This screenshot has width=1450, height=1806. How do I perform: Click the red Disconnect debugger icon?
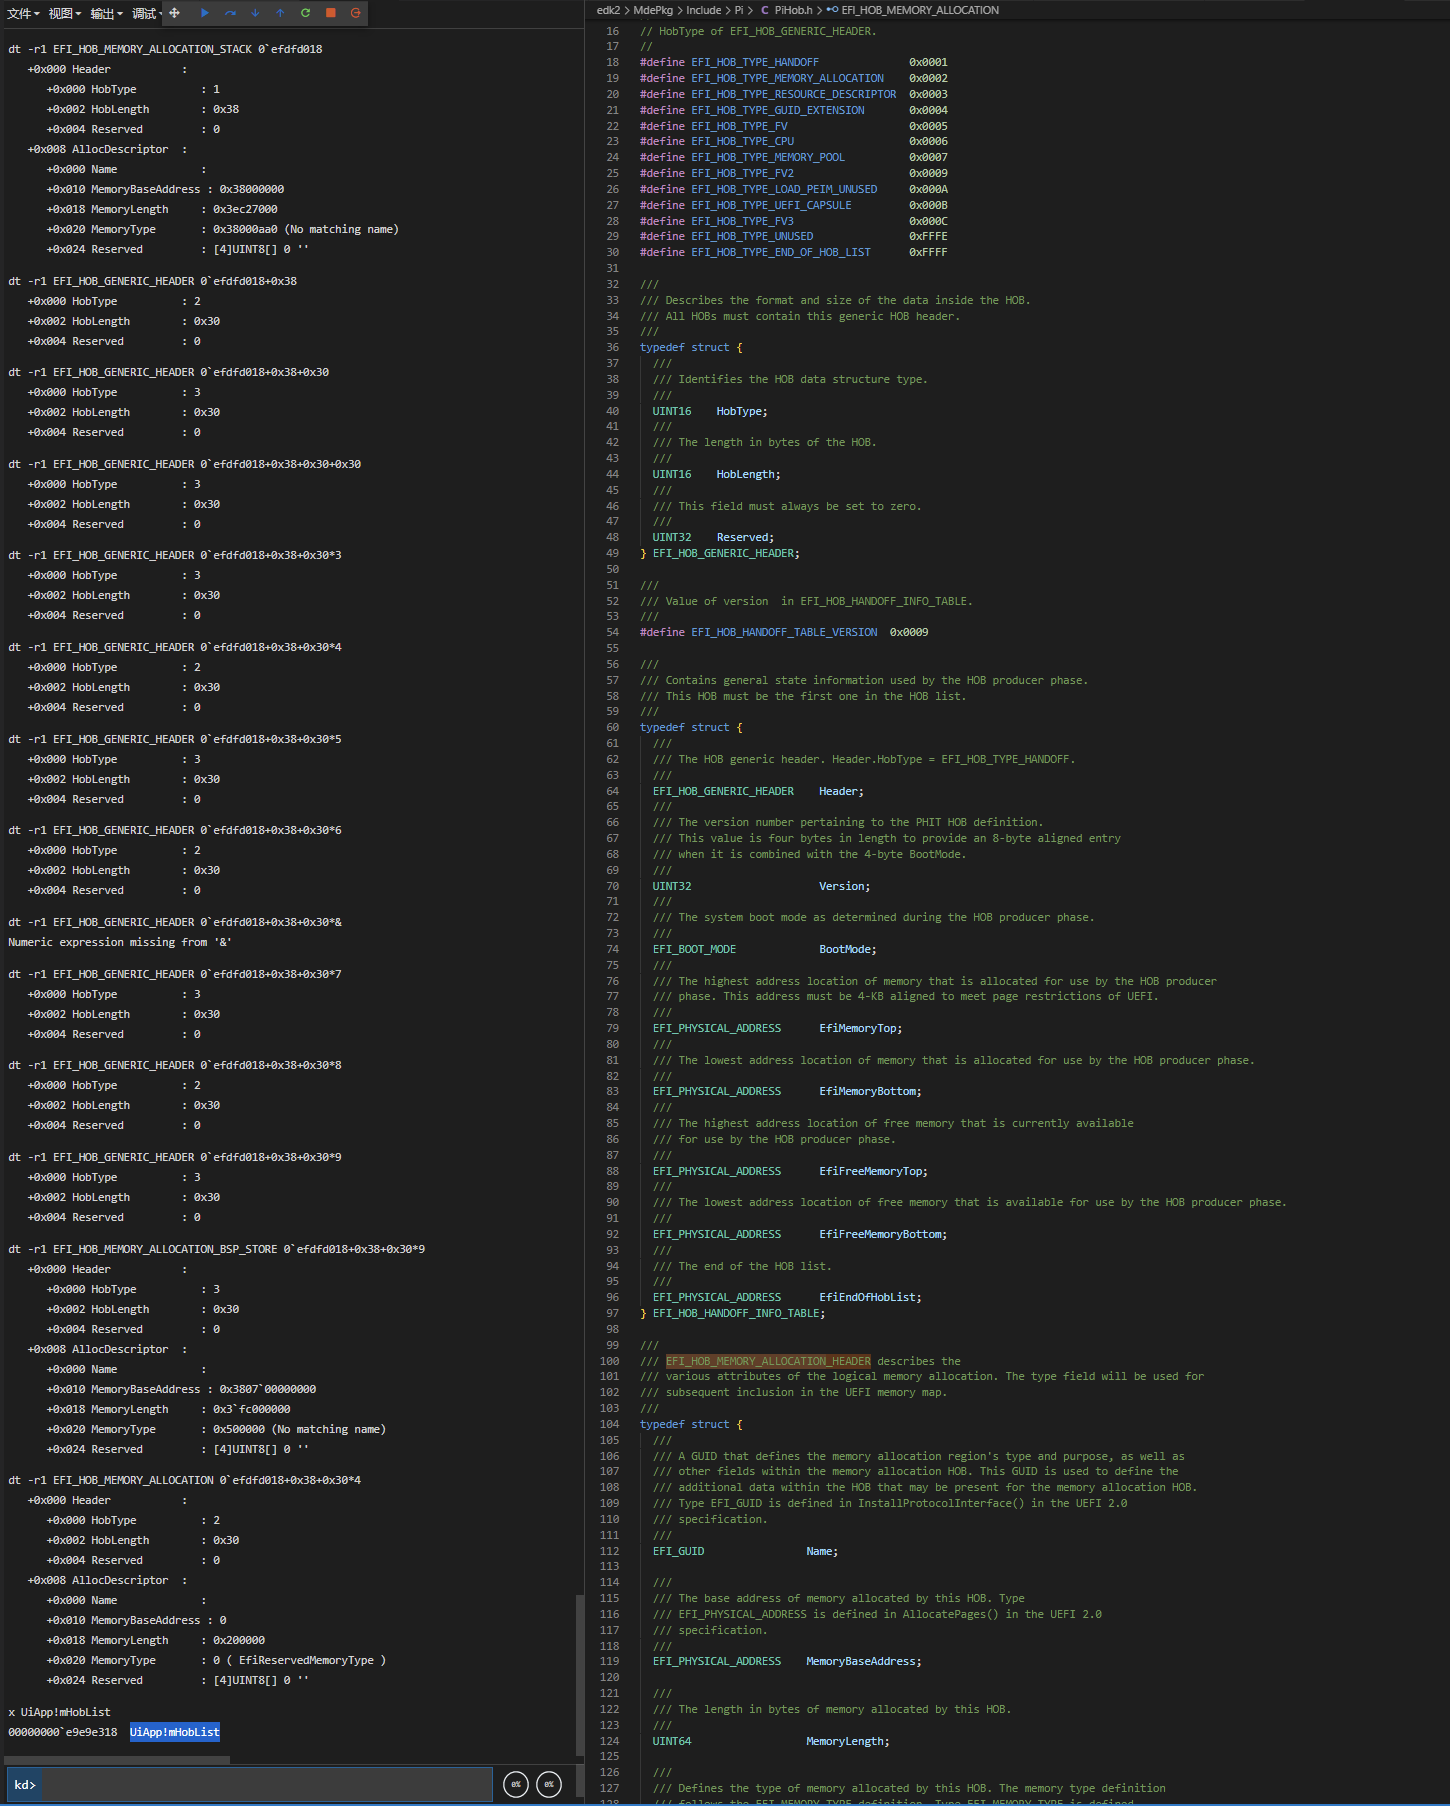(x=355, y=13)
